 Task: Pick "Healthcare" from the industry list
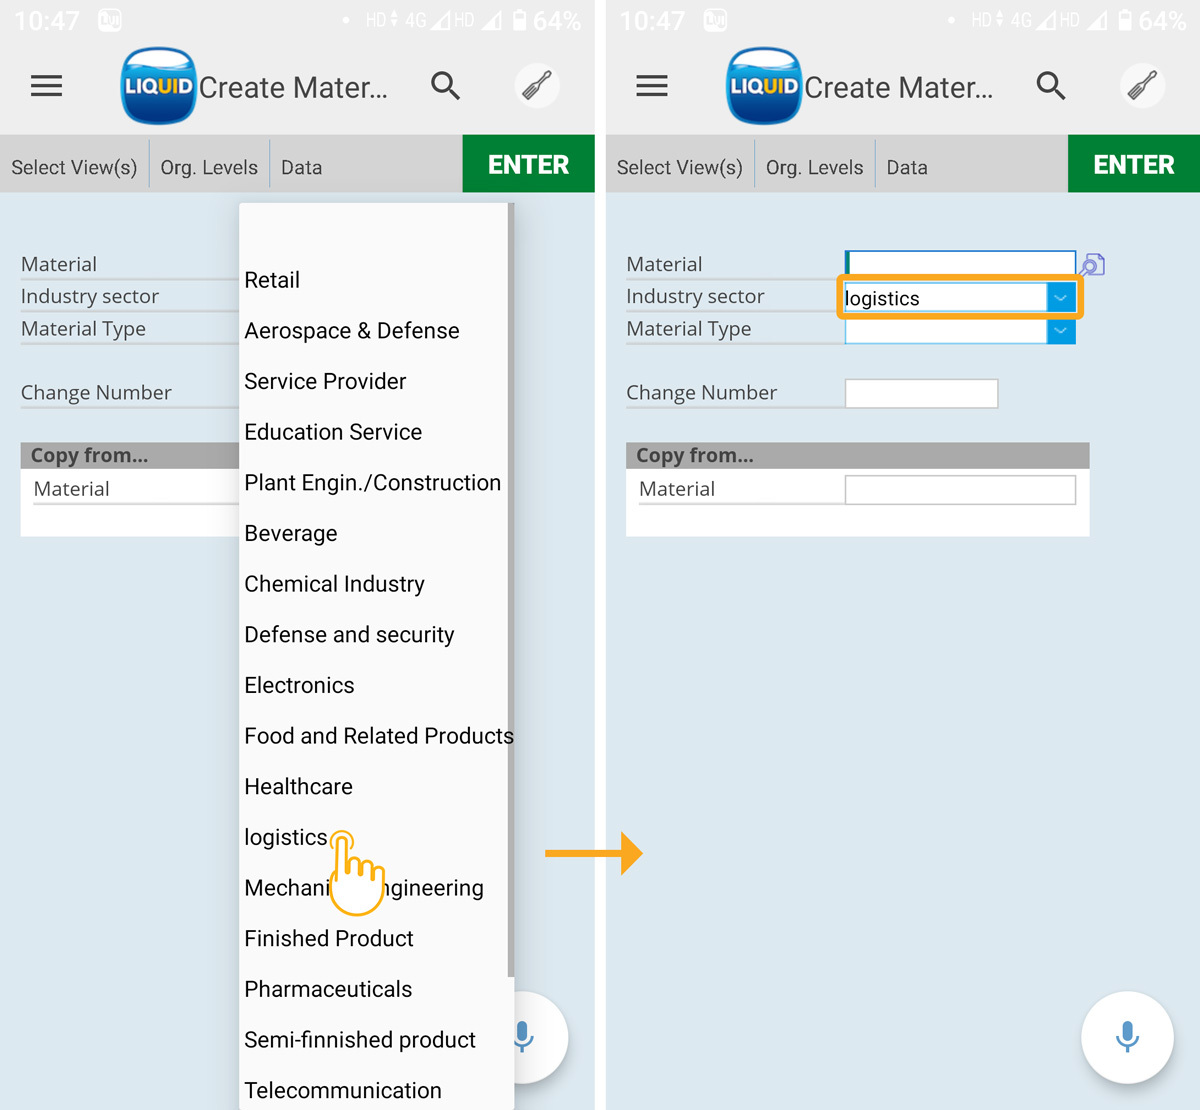tap(298, 787)
